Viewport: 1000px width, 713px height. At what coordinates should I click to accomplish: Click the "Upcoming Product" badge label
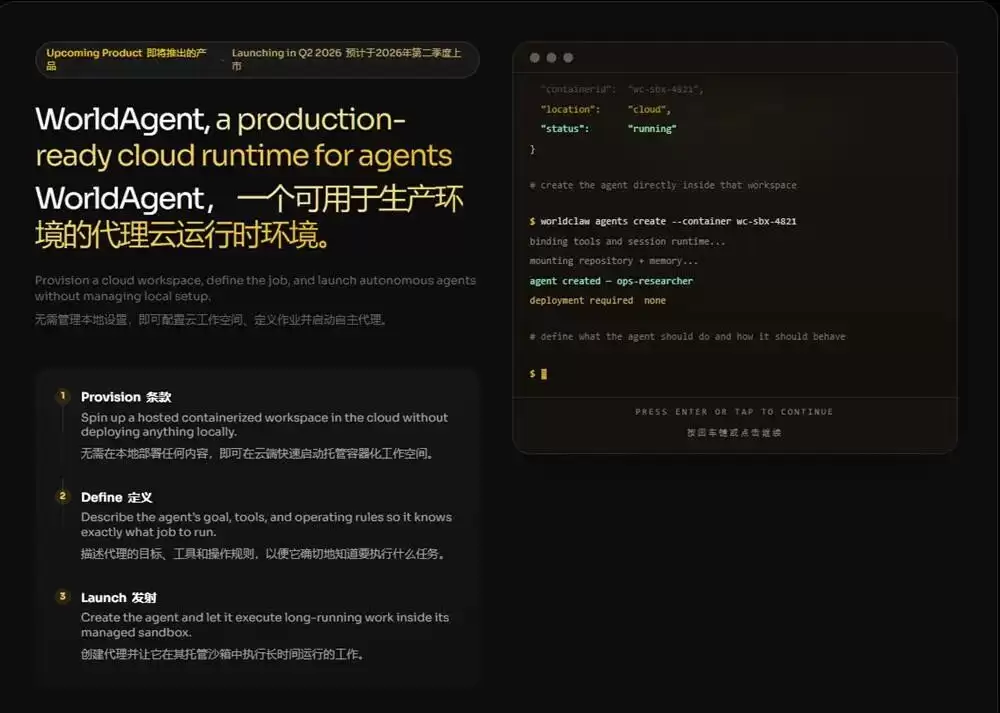(x=94, y=53)
